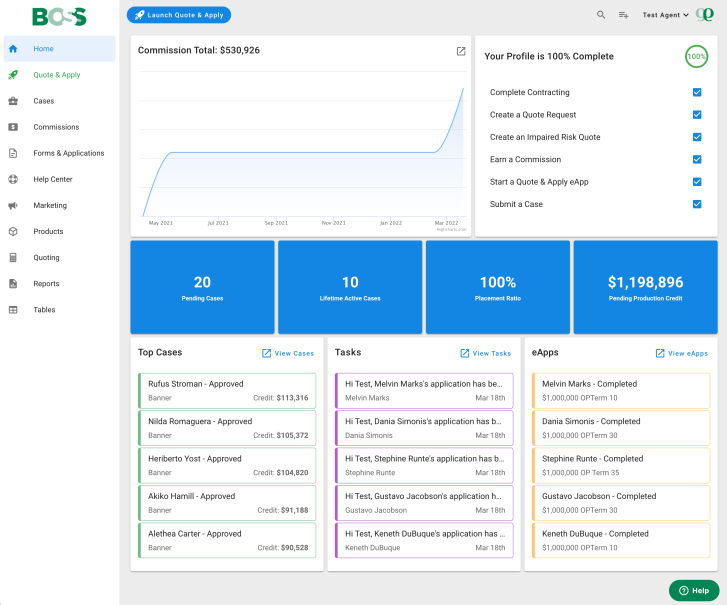727x605 pixels.
Task: Open Keneth DuBuque - Completed eApp
Action: coord(621,541)
